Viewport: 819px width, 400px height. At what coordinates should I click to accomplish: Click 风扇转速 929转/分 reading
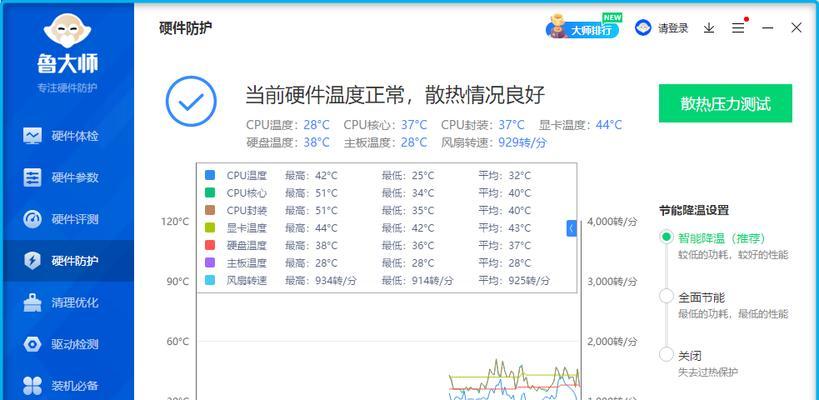pos(494,142)
